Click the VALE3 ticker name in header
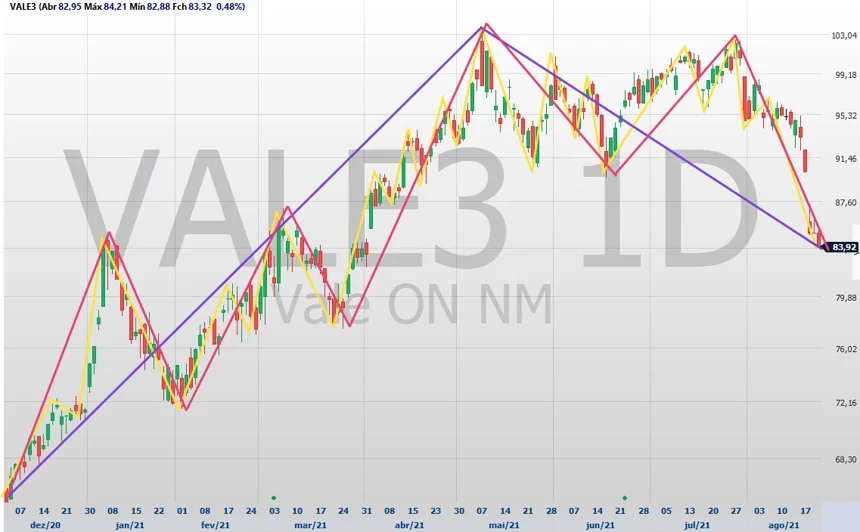860x532 pixels. click(20, 7)
